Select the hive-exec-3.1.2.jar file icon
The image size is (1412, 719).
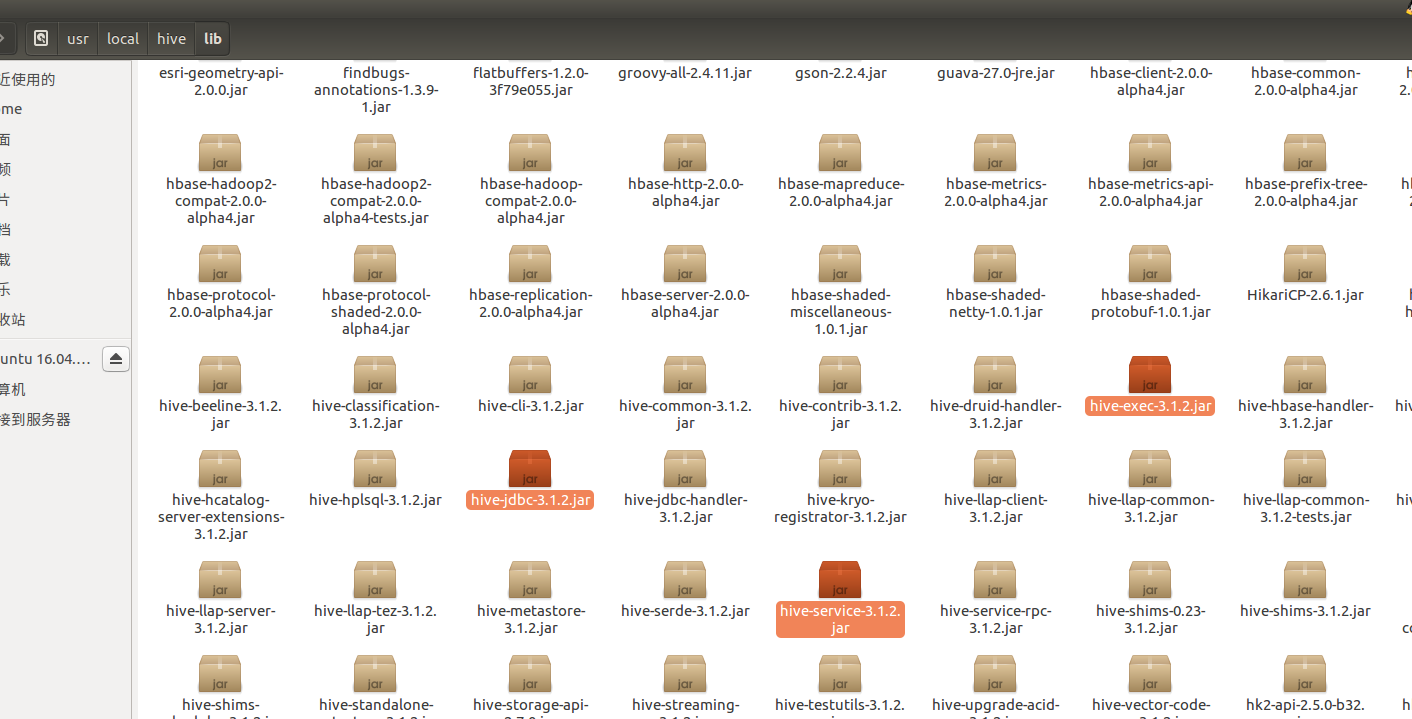coord(1150,375)
